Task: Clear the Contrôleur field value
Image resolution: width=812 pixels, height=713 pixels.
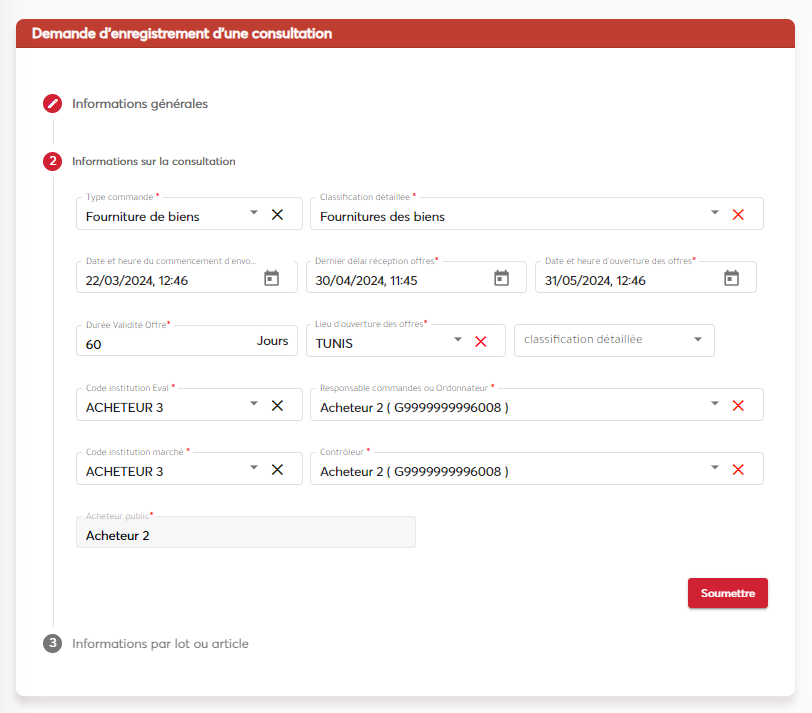Action: tap(738, 470)
